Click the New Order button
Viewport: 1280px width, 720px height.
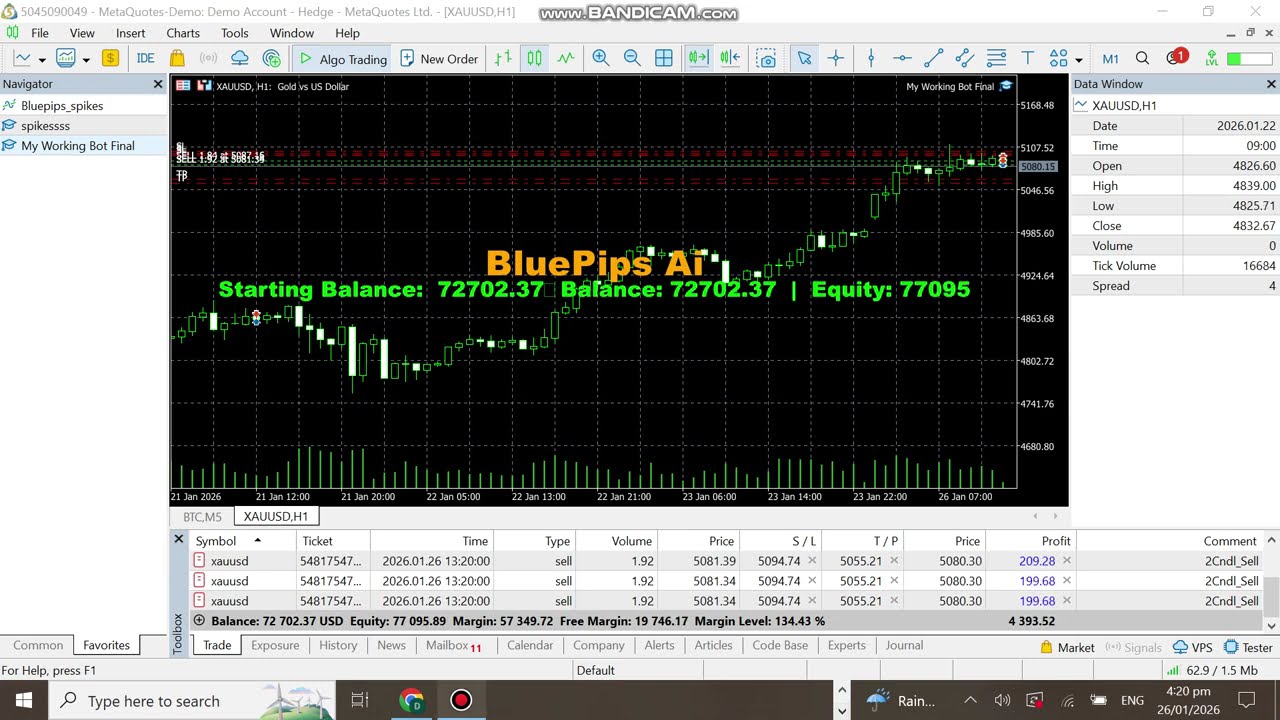[439, 59]
